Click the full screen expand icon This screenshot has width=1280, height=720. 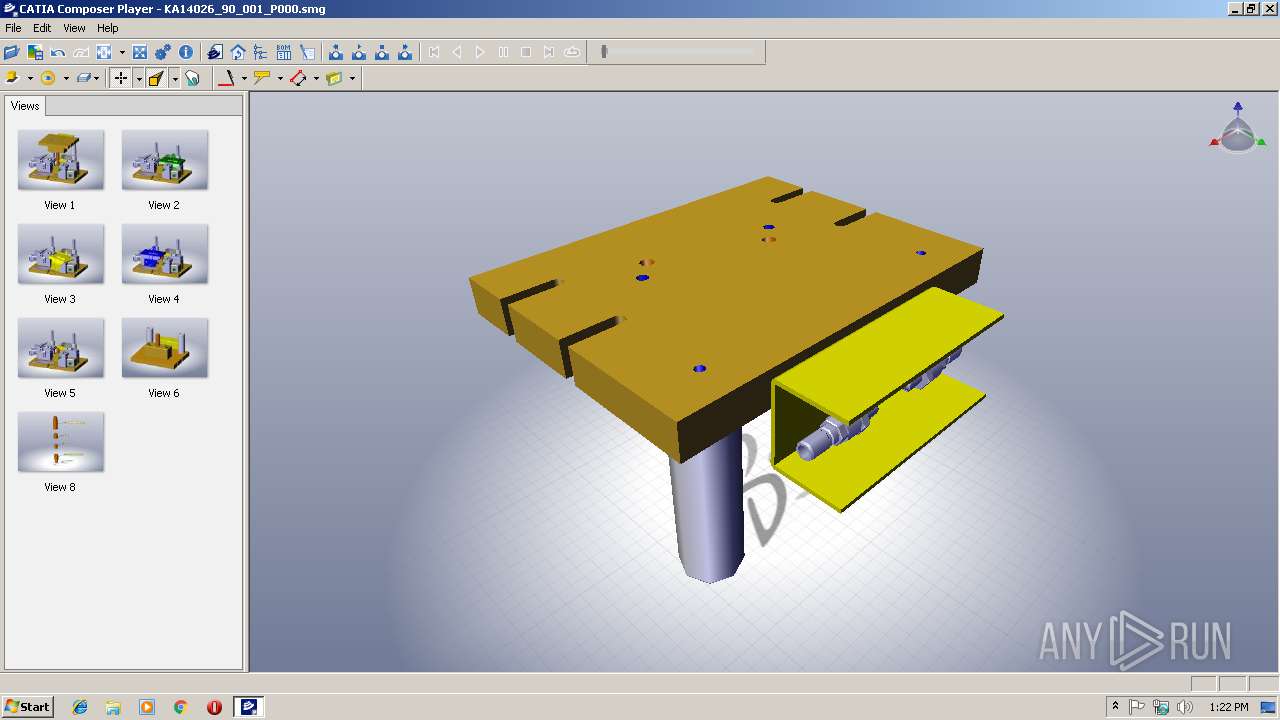(x=140, y=52)
